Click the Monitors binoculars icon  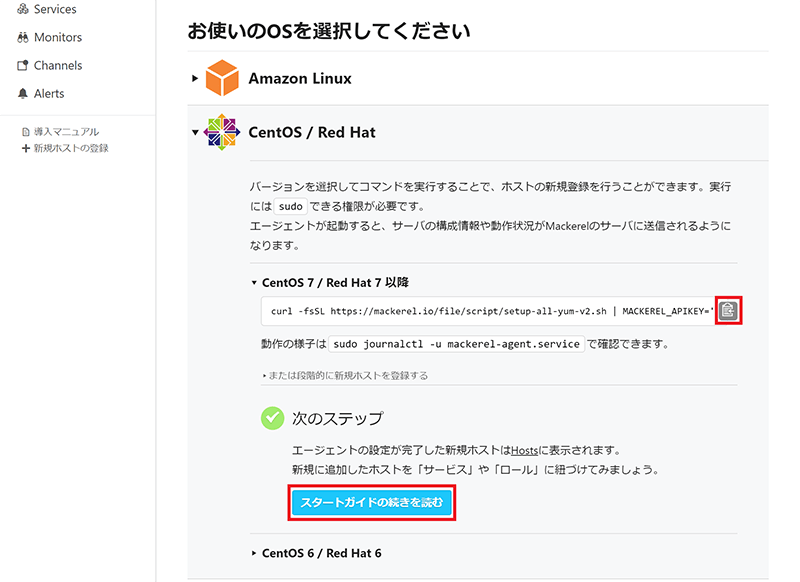[x=23, y=37]
